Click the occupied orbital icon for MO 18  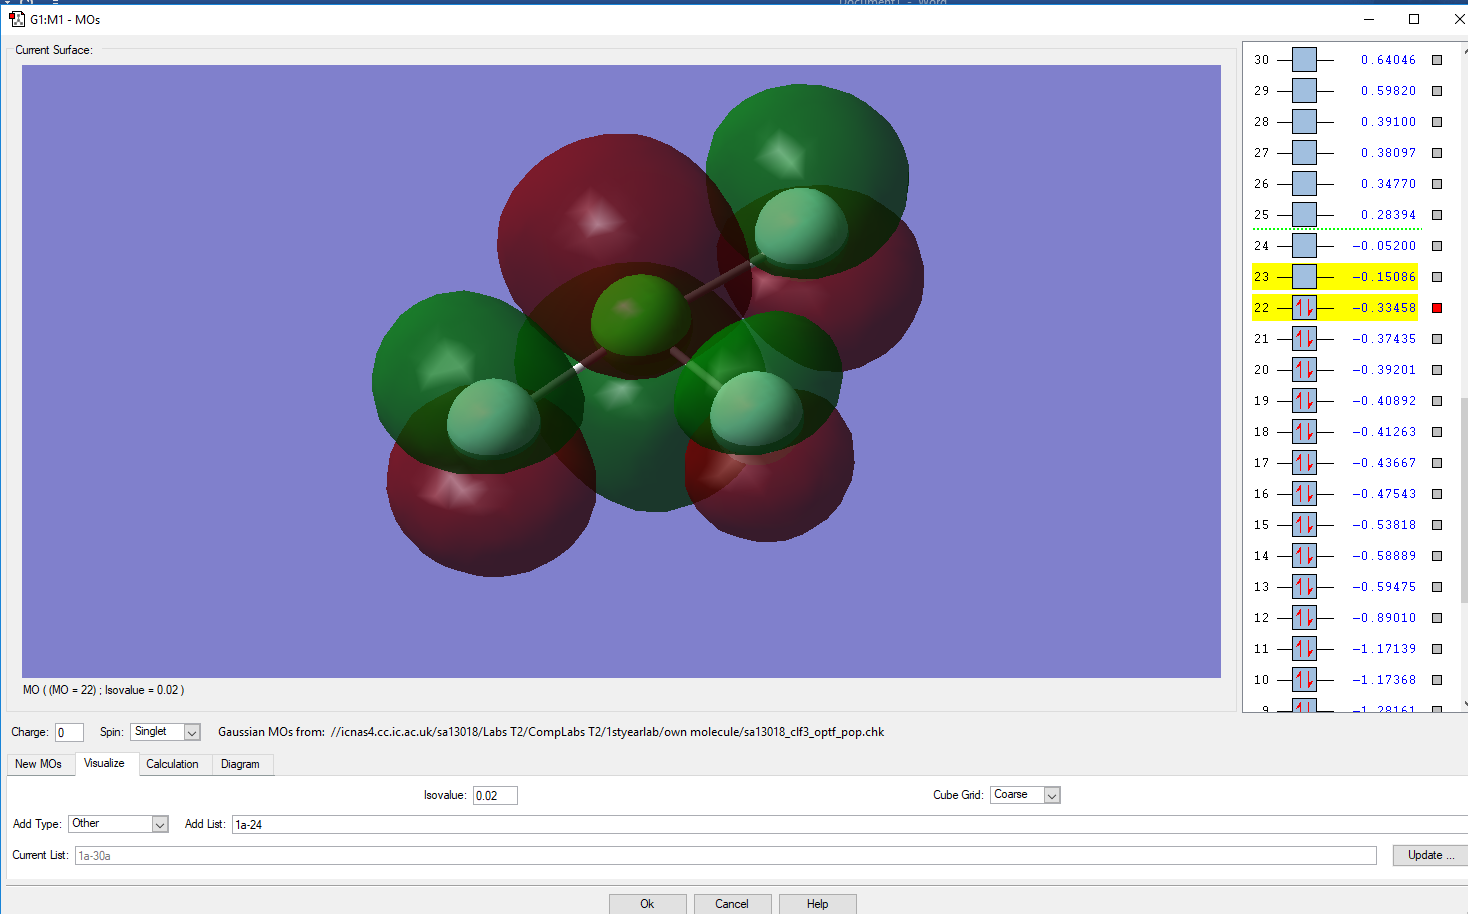tap(1304, 432)
